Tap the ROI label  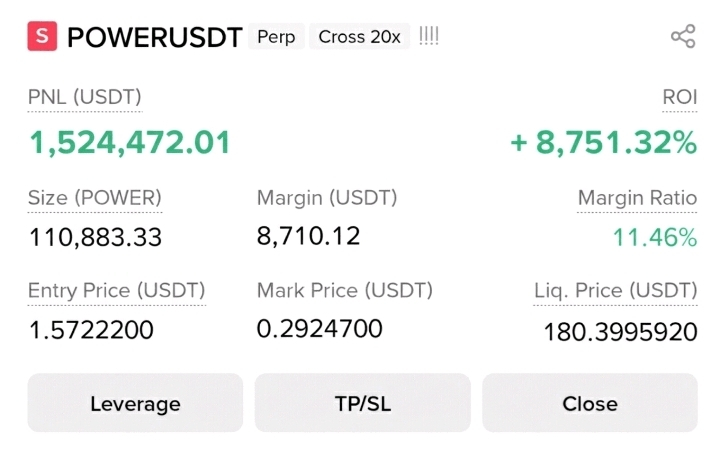pyautogui.click(x=680, y=97)
